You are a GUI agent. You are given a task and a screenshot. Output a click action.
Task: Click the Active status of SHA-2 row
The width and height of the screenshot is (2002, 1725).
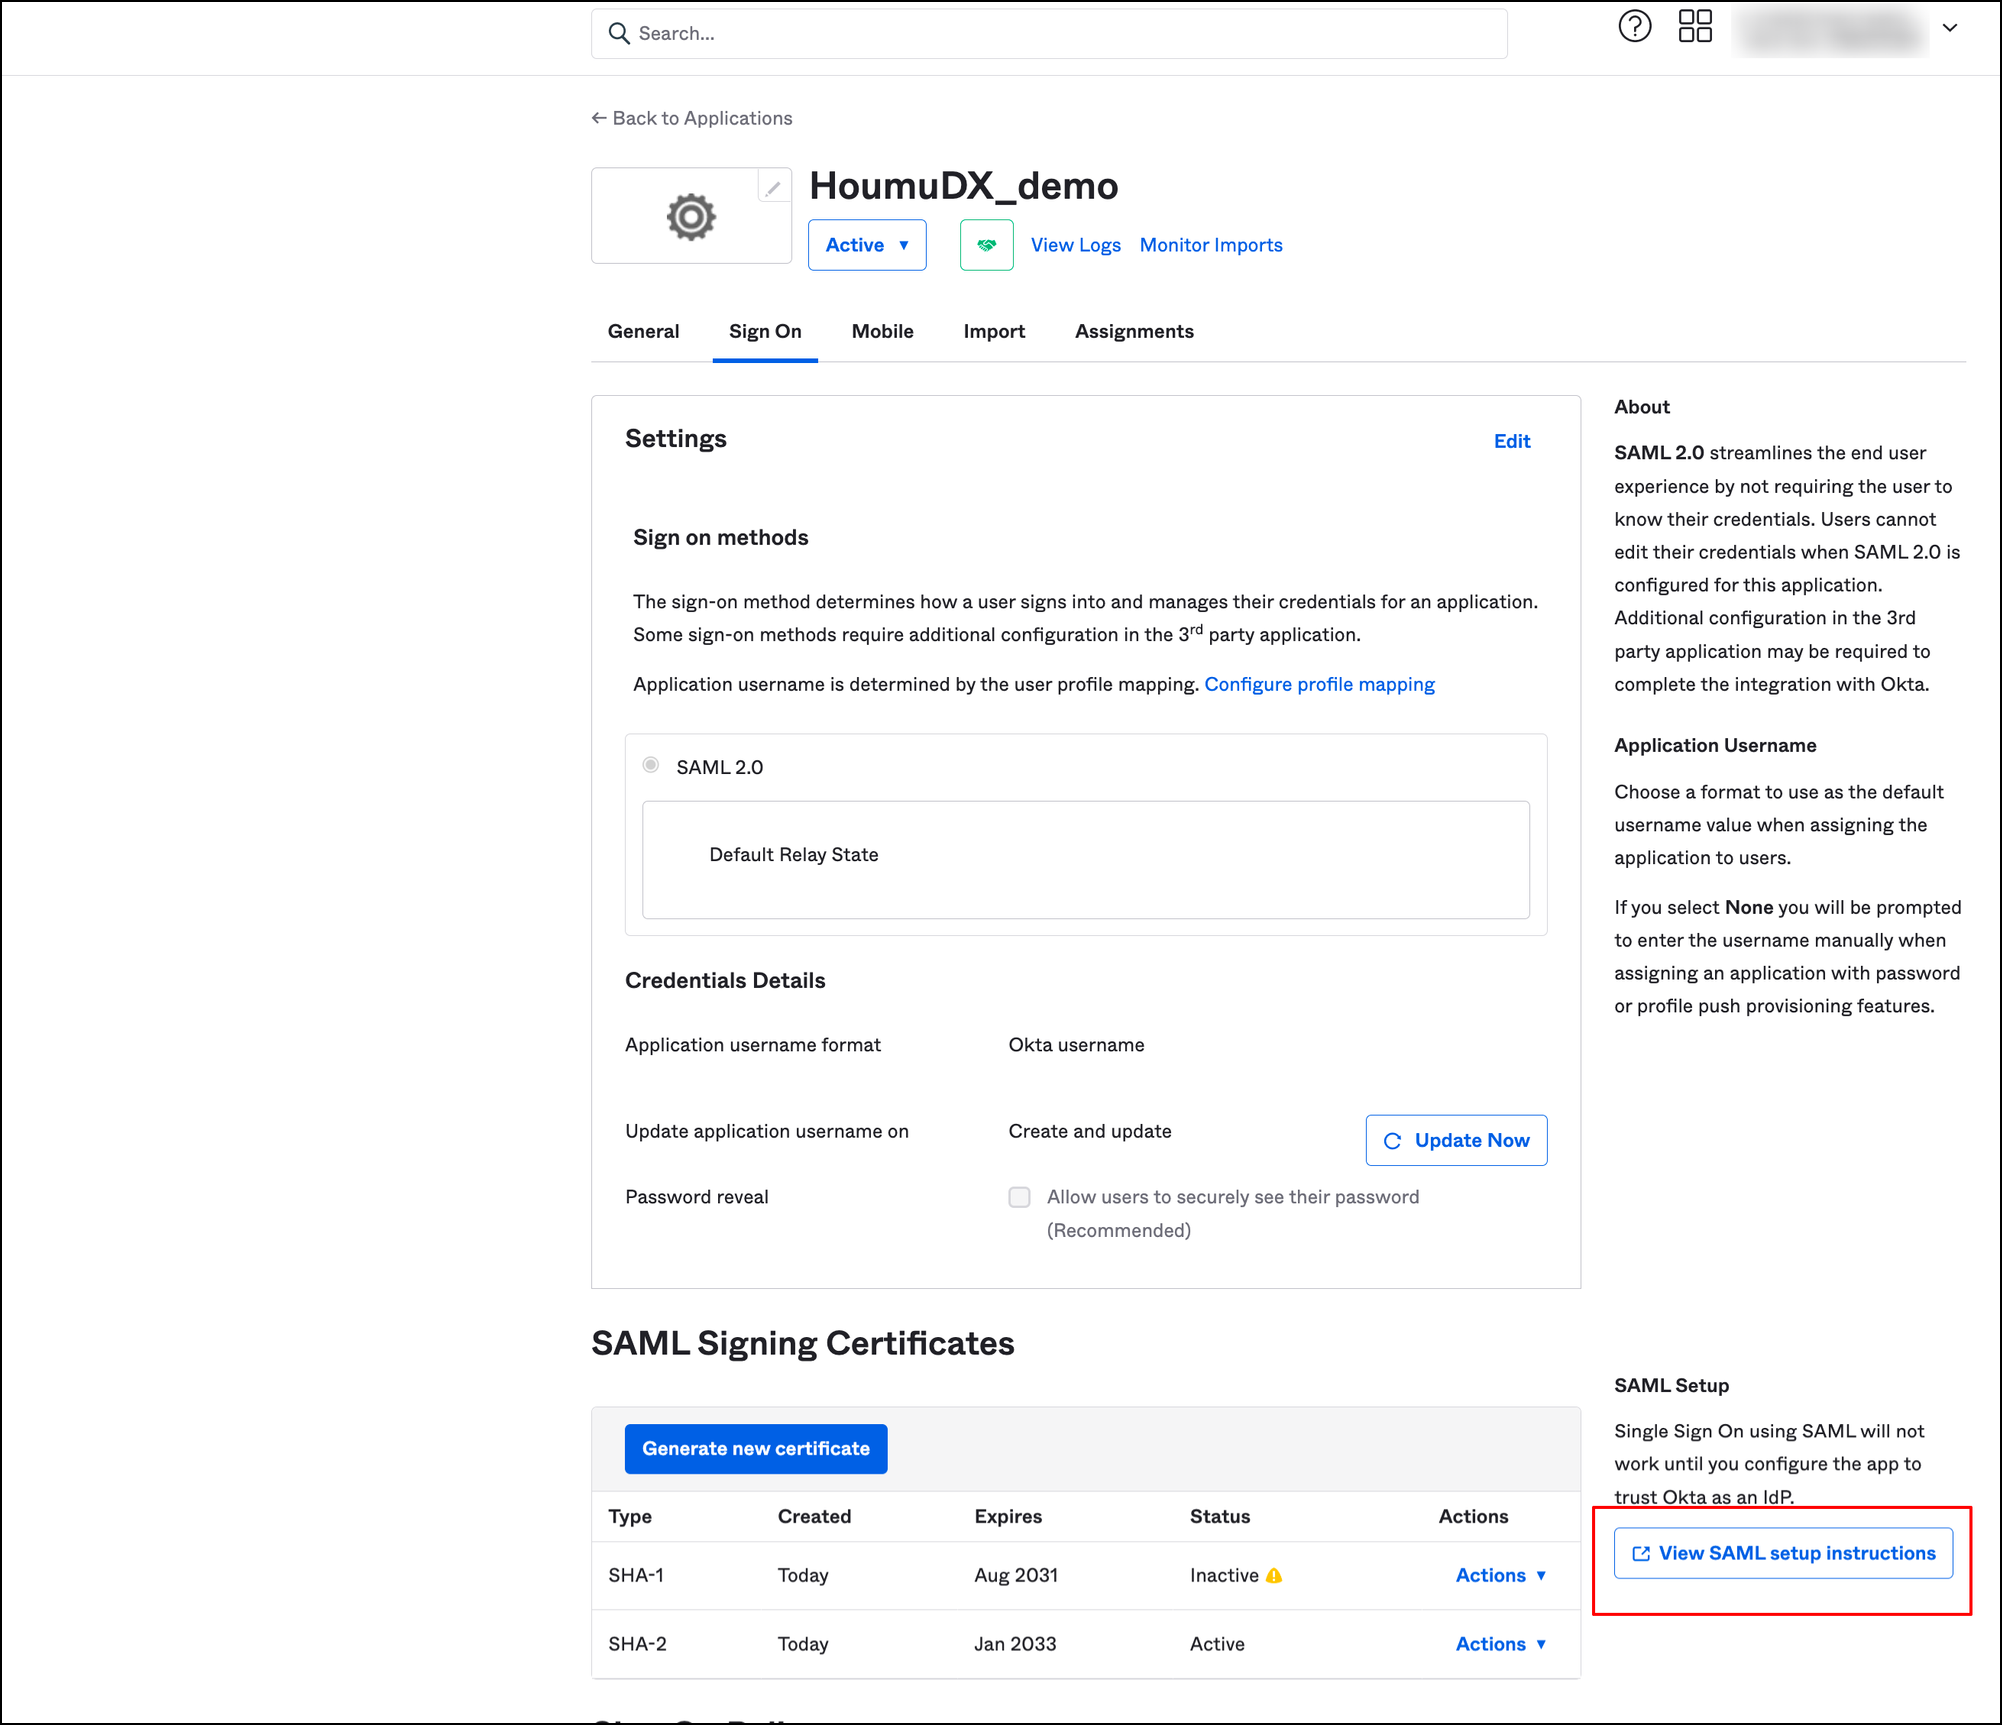pyautogui.click(x=1217, y=1644)
